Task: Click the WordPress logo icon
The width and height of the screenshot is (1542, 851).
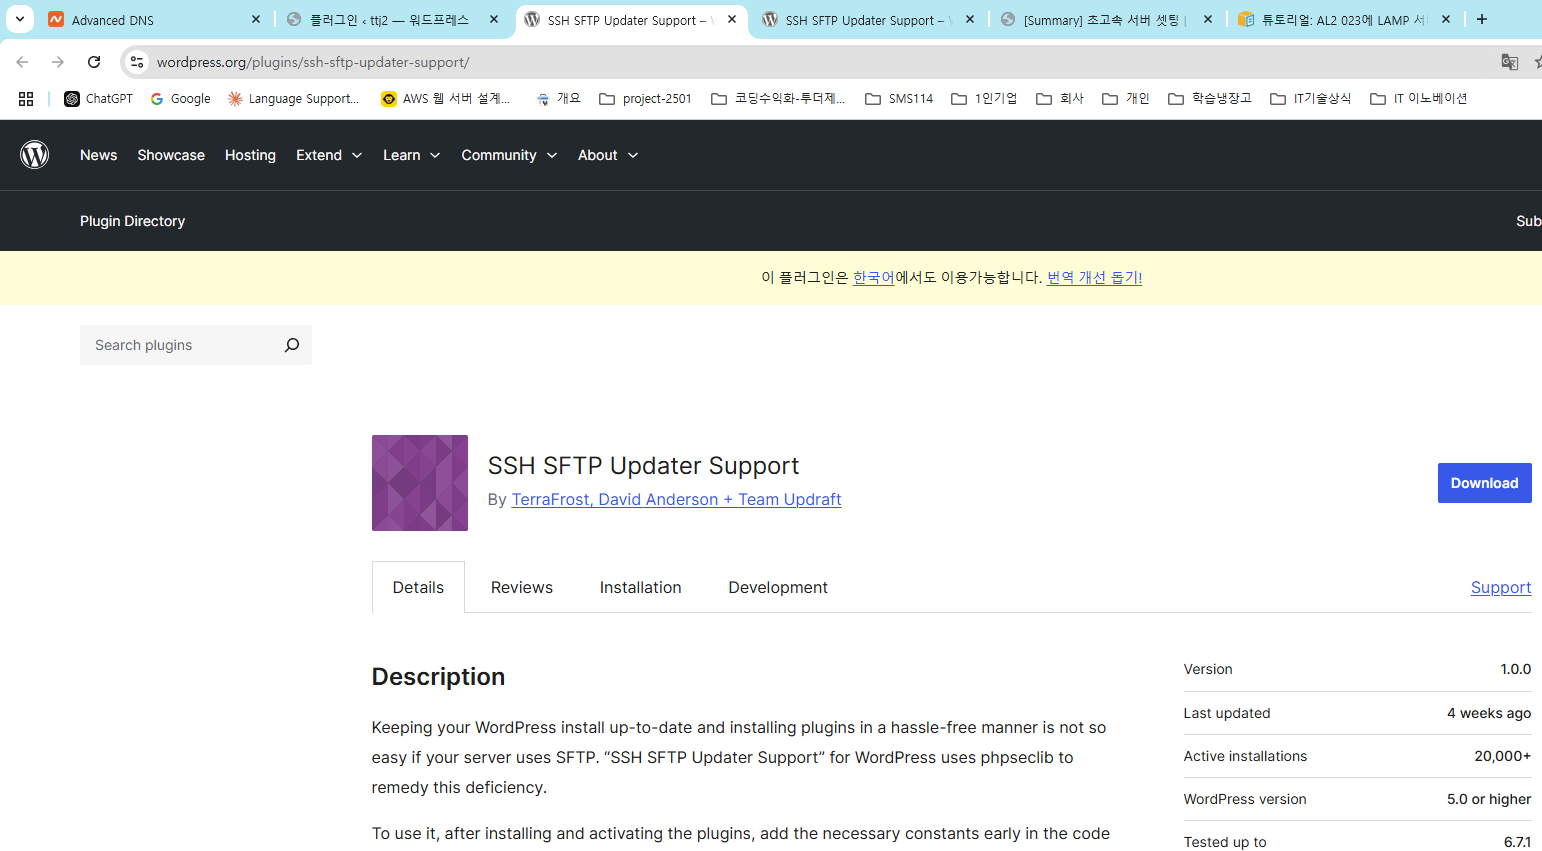Action: [x=35, y=155]
